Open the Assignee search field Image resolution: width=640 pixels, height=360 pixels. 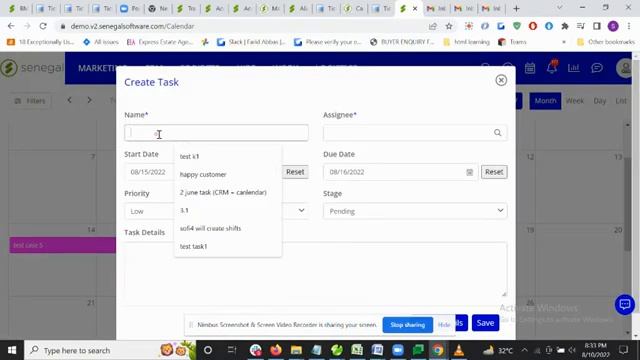tap(415, 133)
